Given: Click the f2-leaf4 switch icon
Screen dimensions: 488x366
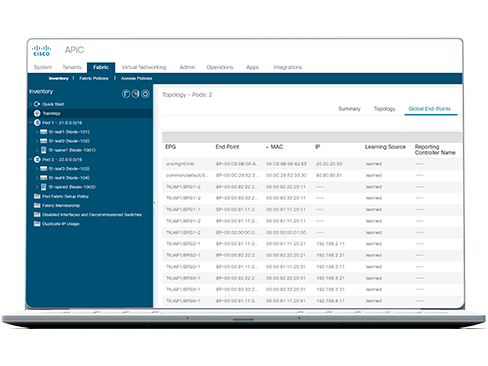Looking at the screenshot, I should click(44, 178).
